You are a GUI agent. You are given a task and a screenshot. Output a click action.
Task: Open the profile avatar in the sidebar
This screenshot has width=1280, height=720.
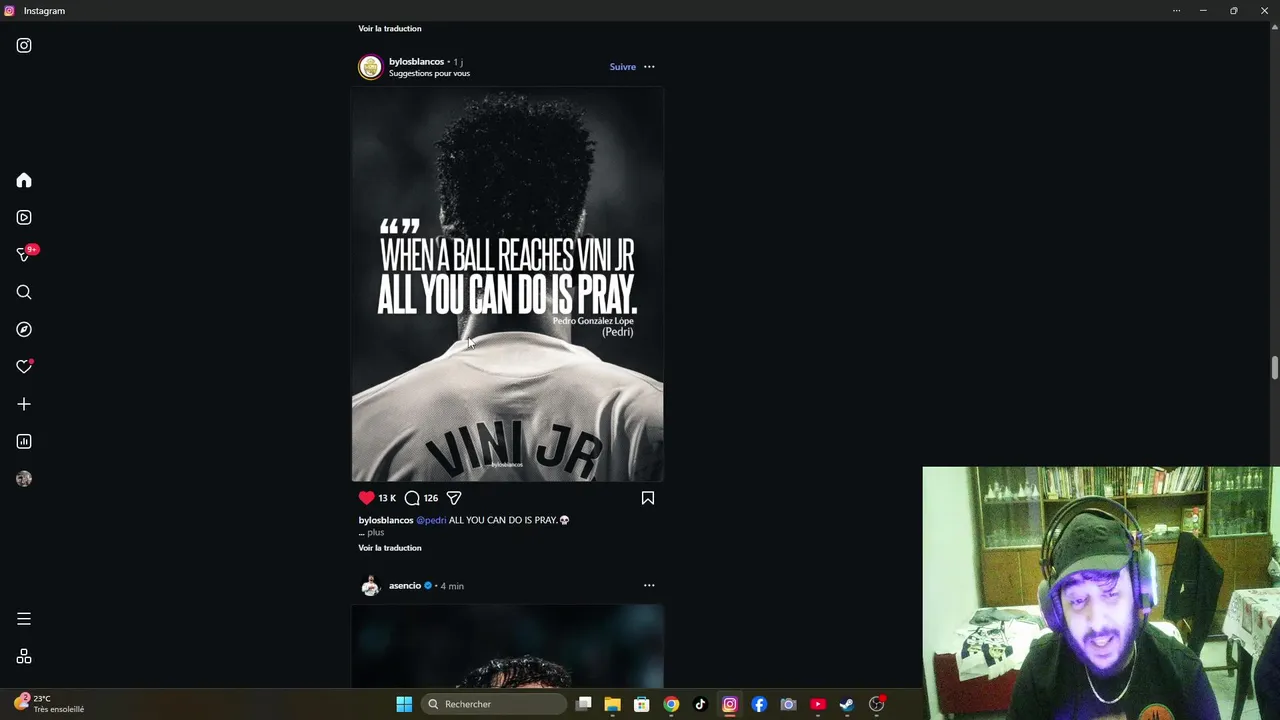[x=24, y=478]
